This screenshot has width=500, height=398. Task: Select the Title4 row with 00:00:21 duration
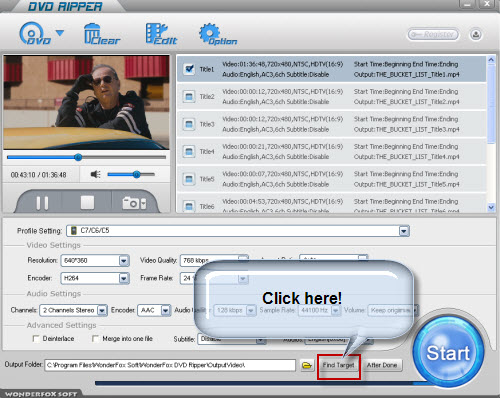tap(331, 152)
